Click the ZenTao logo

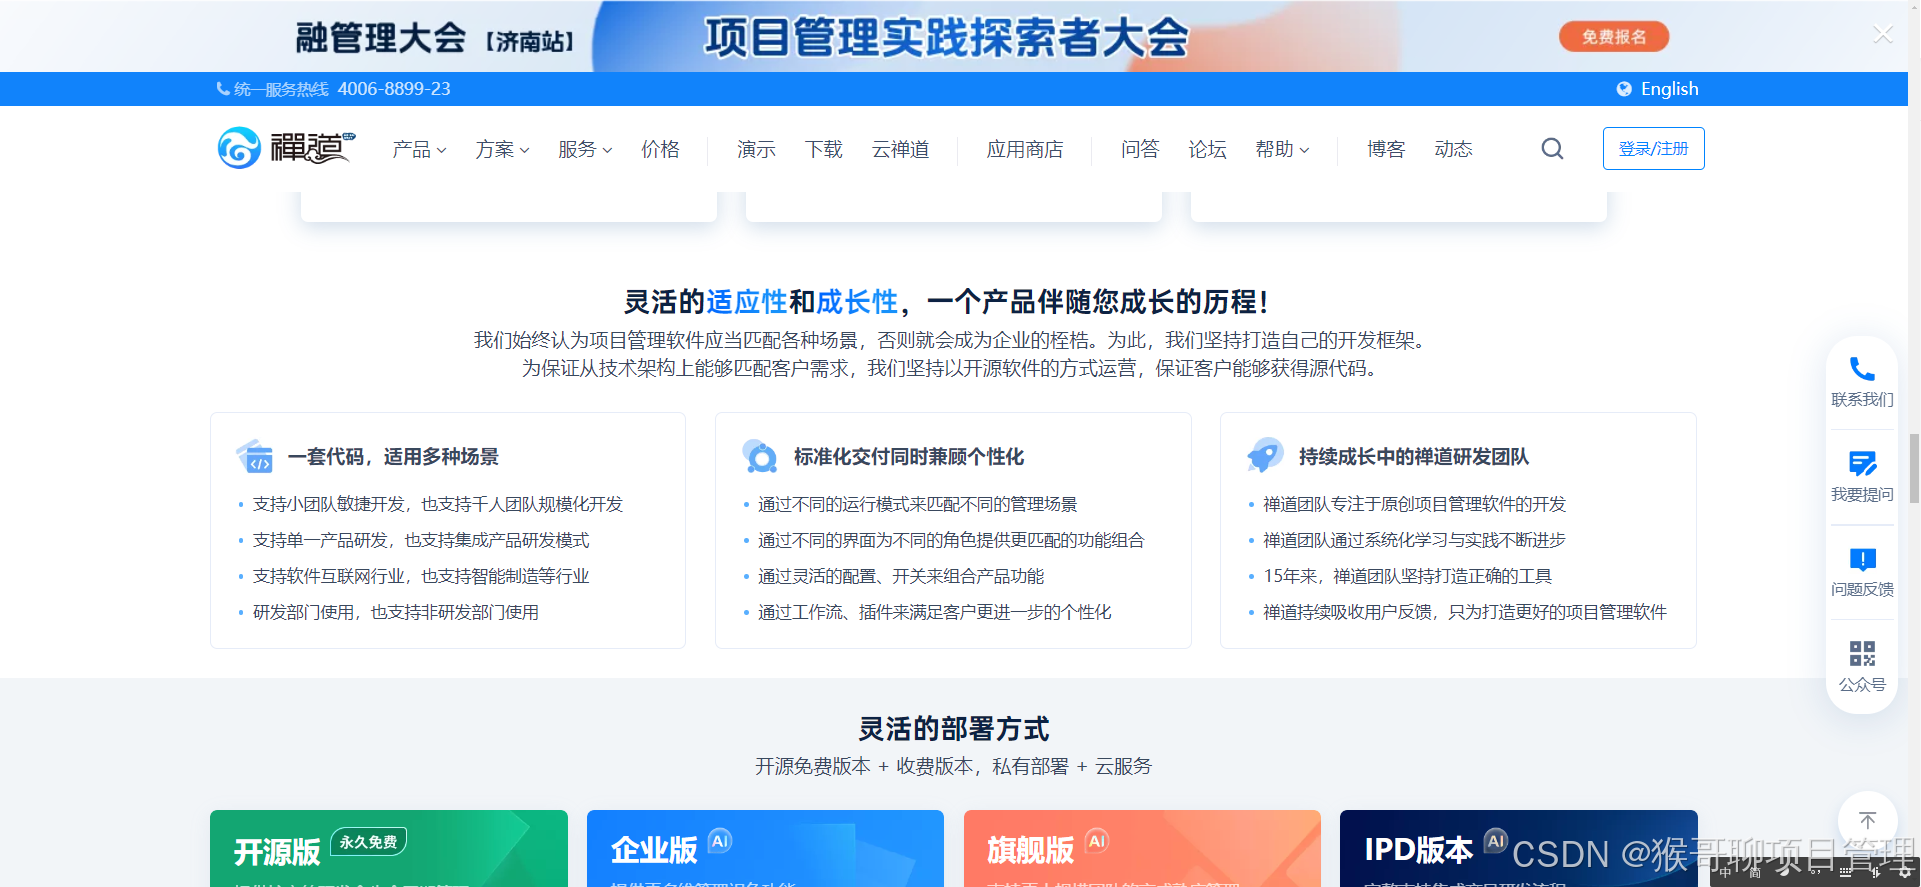tap(287, 148)
